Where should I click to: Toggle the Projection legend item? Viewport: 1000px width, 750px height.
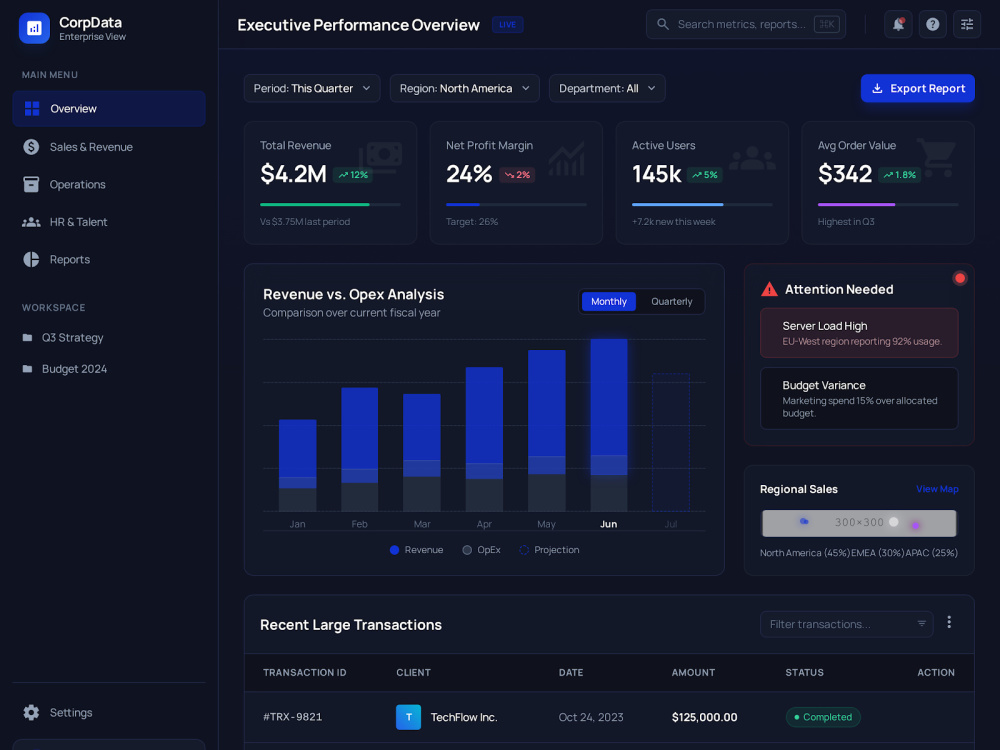tap(549, 550)
